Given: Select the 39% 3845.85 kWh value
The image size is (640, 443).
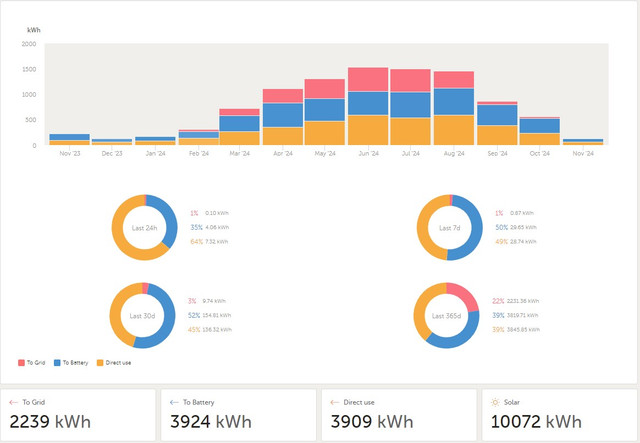Looking at the screenshot, I should pos(516,329).
